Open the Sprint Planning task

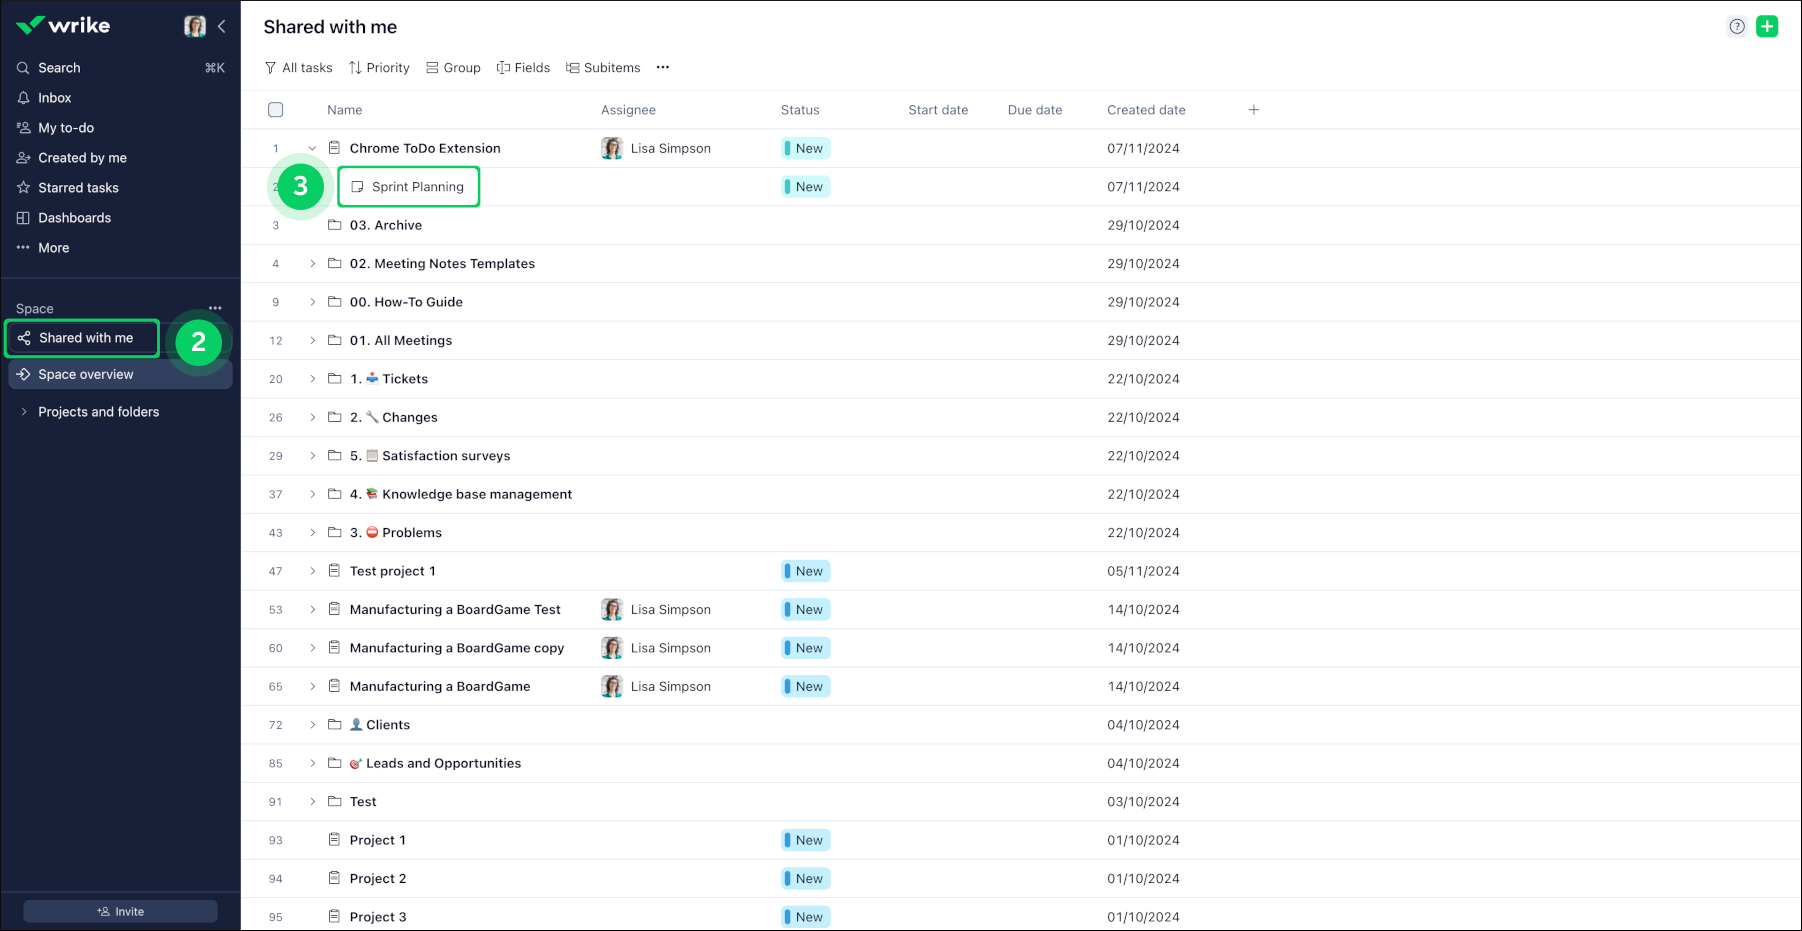coord(417,187)
